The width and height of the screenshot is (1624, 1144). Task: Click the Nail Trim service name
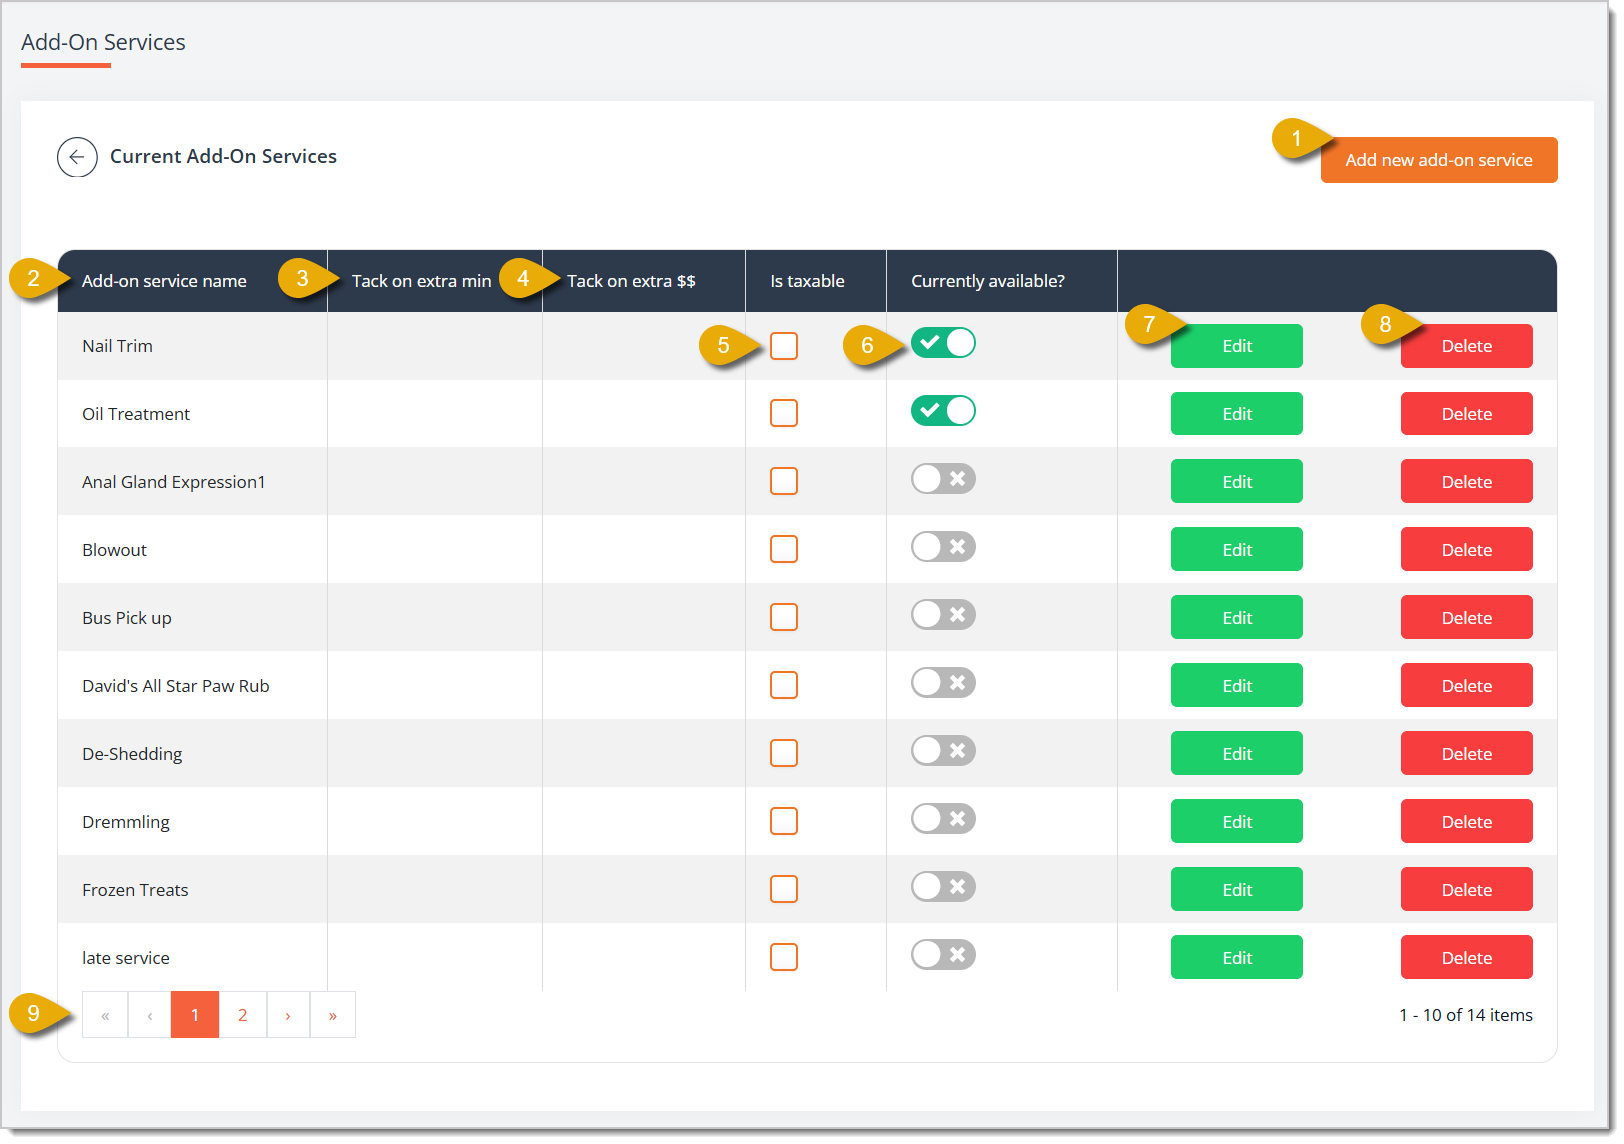(x=117, y=346)
